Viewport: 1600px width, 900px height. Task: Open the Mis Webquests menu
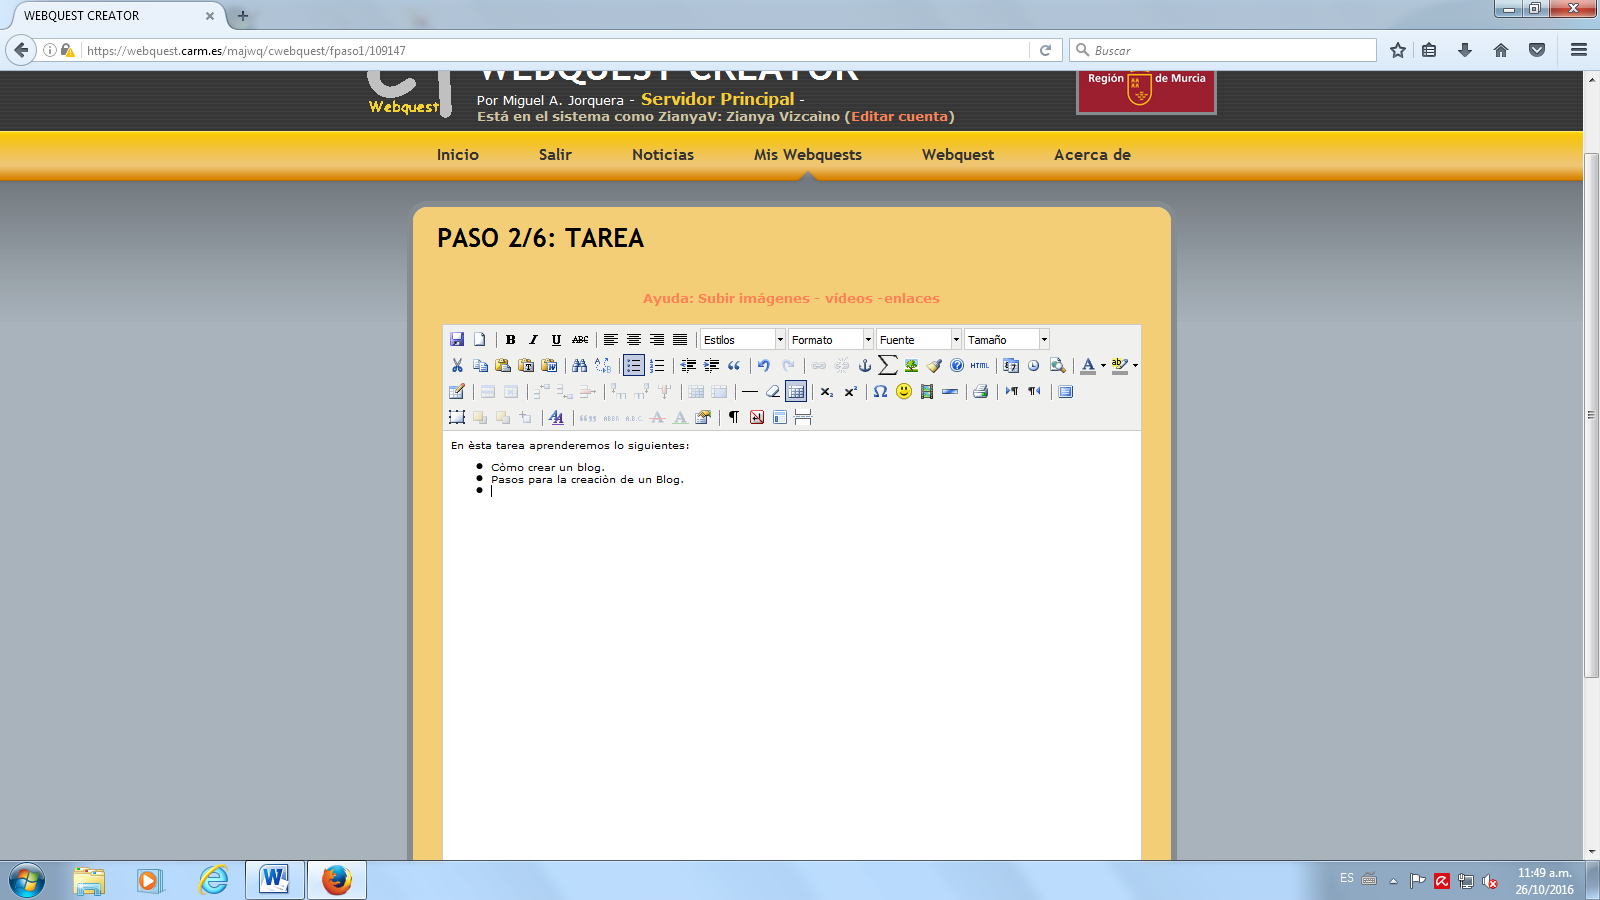pos(808,155)
